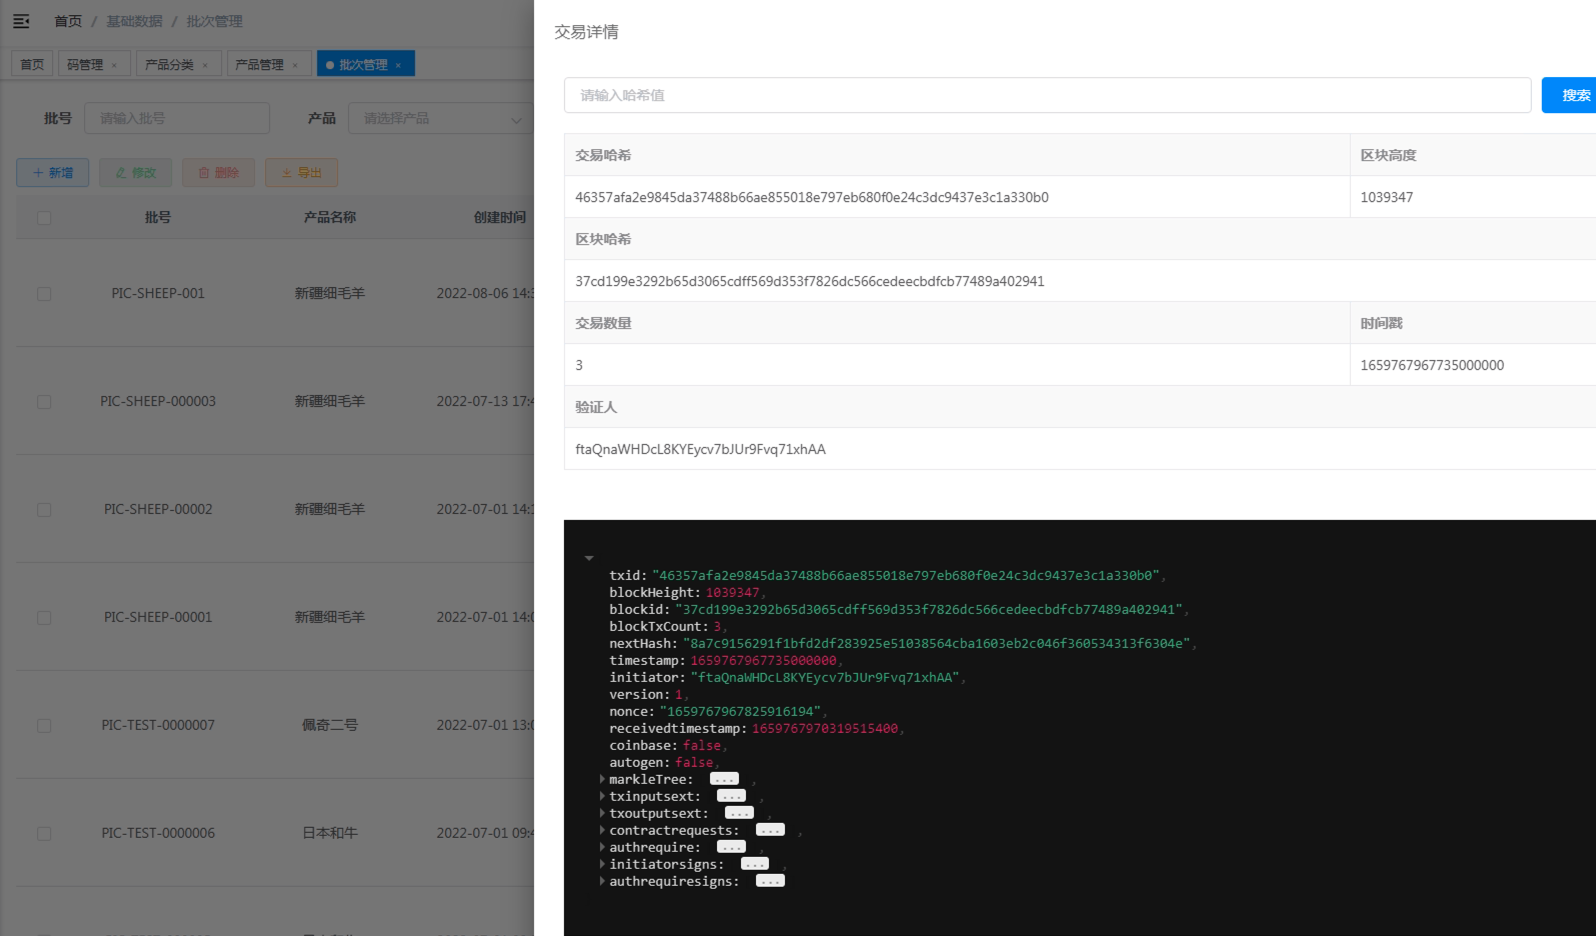Check the PIC-TEST-0000007 row checkbox

click(44, 725)
